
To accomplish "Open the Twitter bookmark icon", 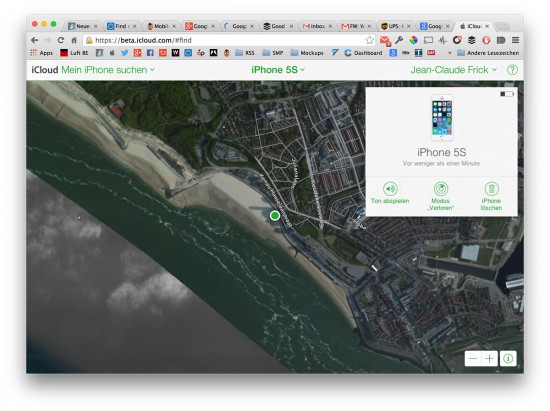I will pyautogui.click(x=125, y=53).
